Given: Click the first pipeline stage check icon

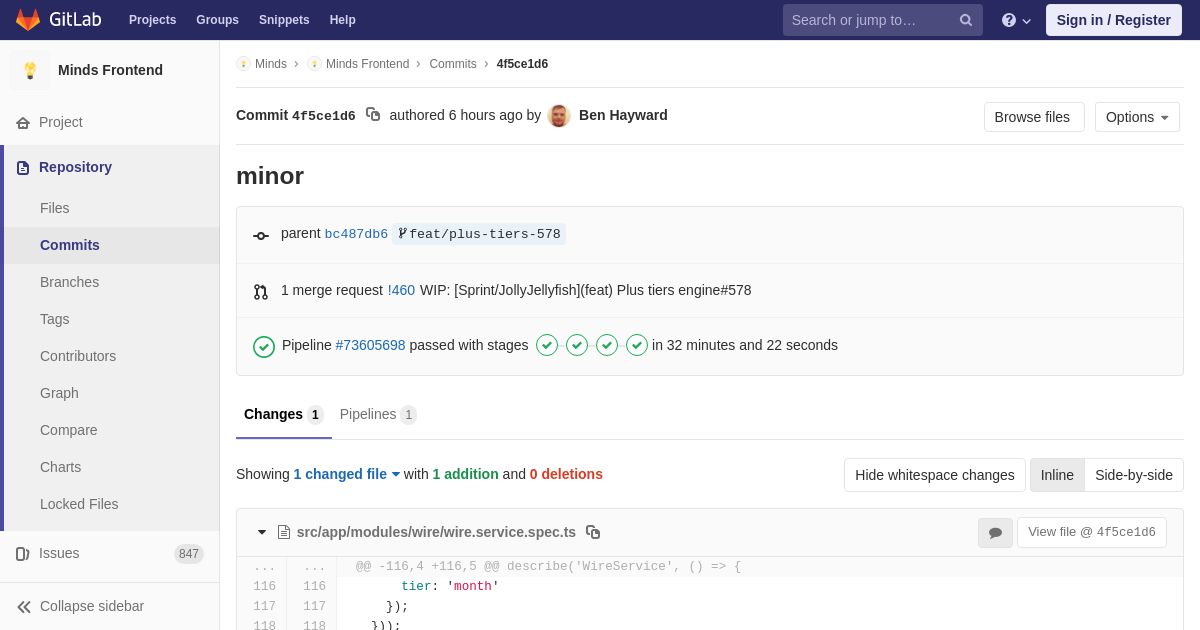Looking at the screenshot, I should [547, 345].
